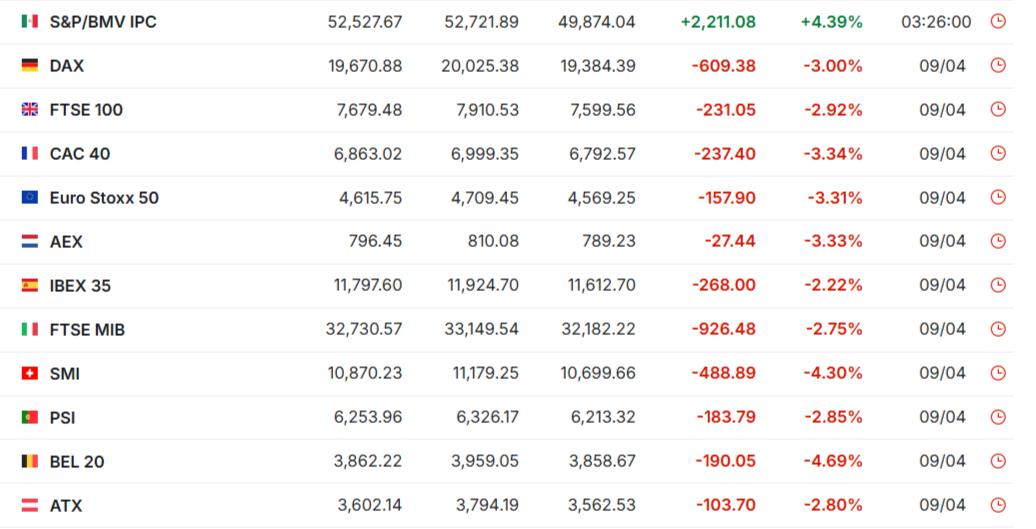Click the clock icon in SMI row
Screen dimensions: 1036x529
[998, 373]
